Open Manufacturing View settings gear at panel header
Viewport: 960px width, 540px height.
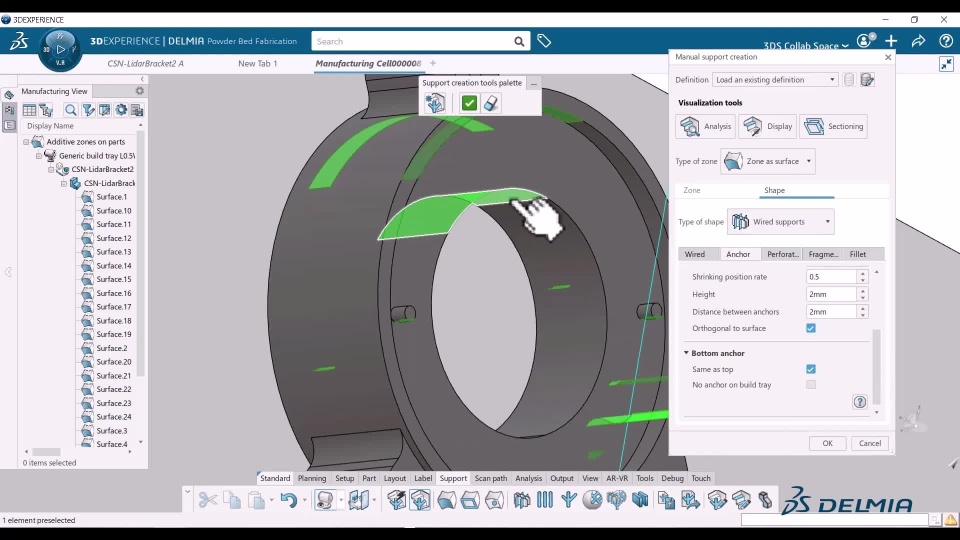pos(140,91)
